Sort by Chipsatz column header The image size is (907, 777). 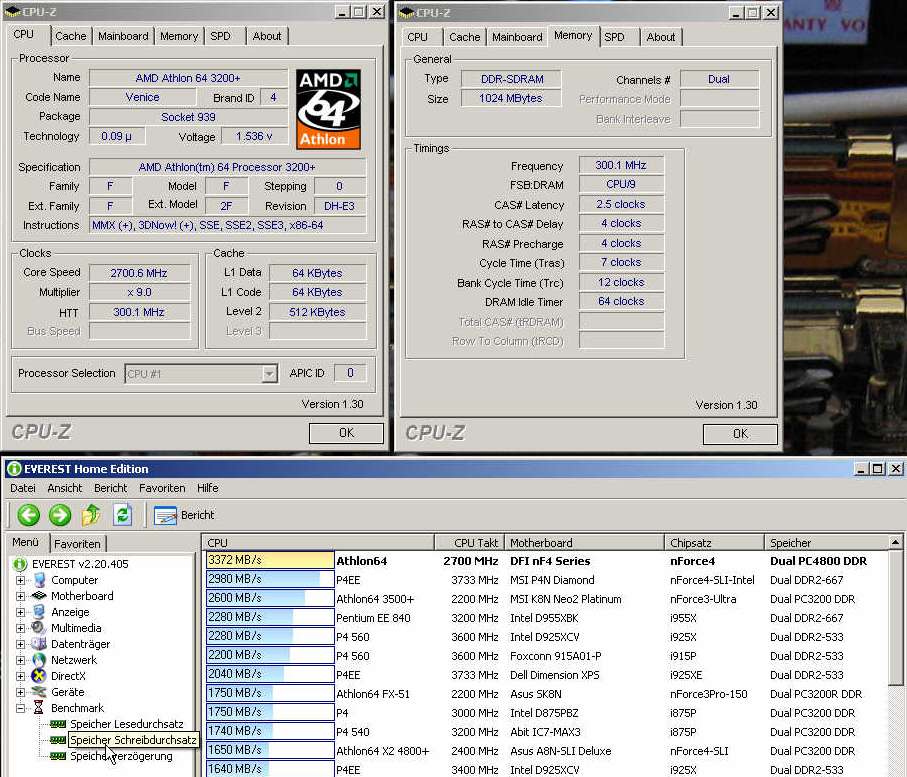[714, 543]
